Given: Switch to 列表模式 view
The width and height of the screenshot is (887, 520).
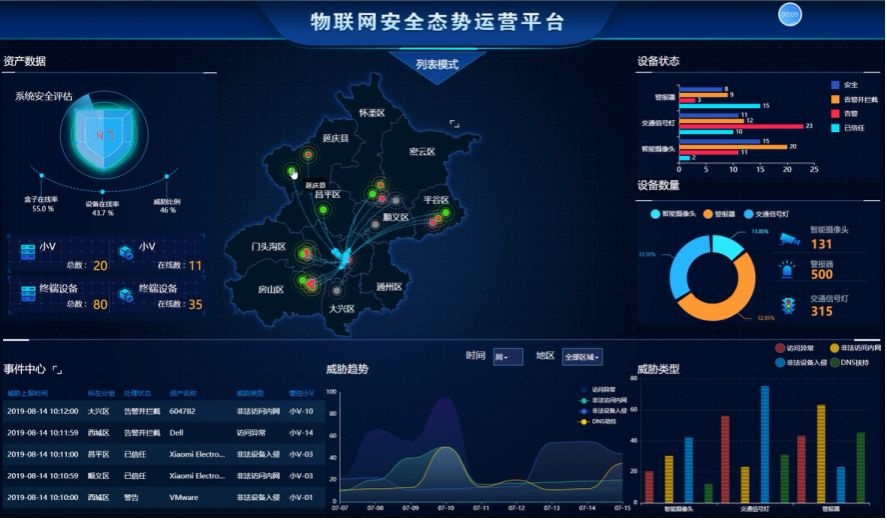Looking at the screenshot, I should click(x=436, y=65).
